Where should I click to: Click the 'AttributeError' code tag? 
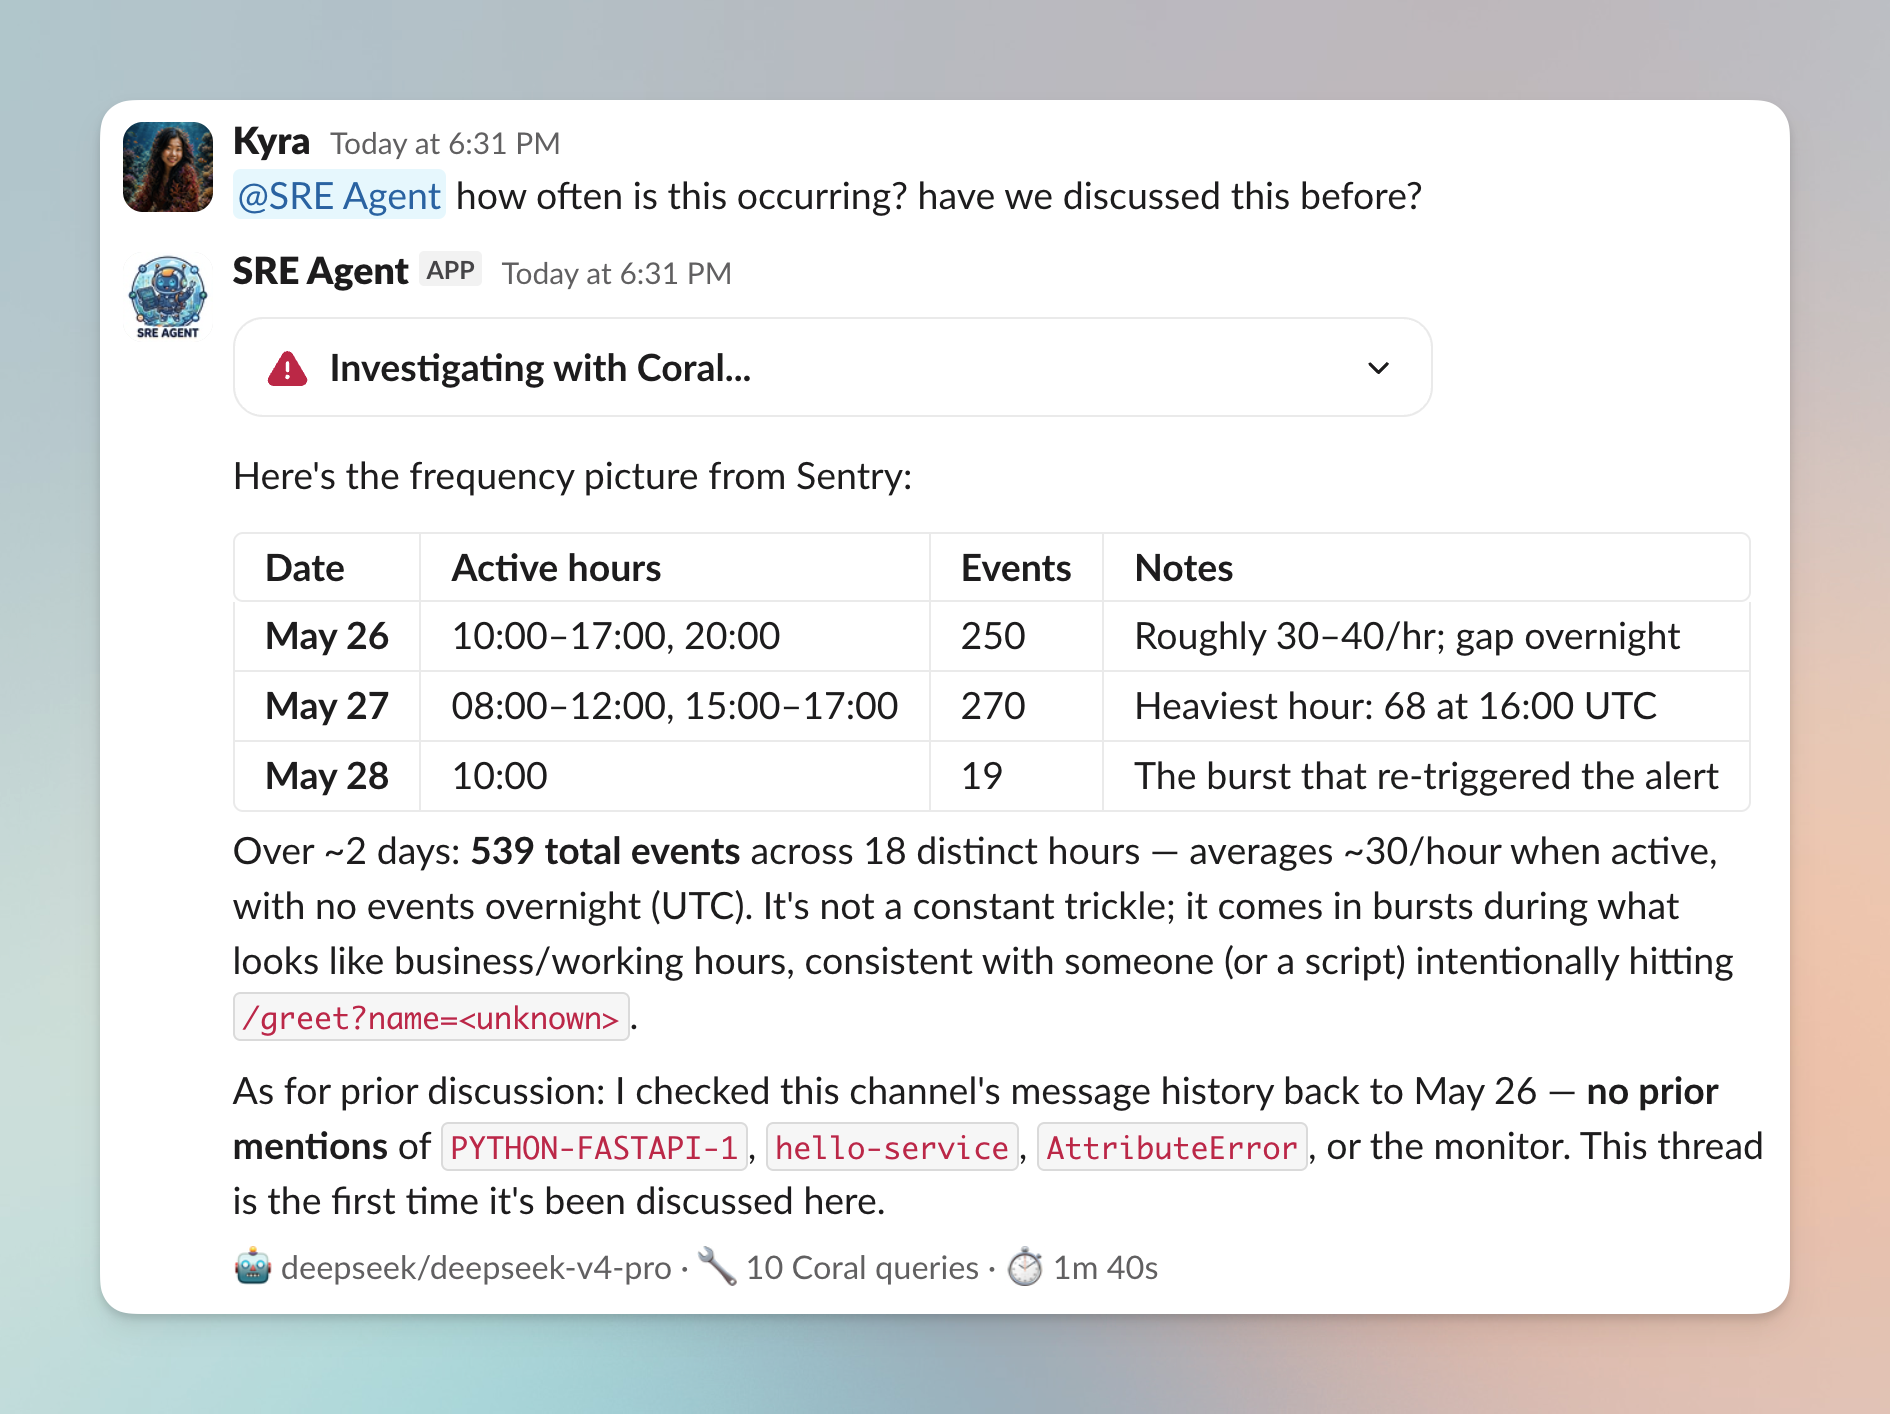pyautogui.click(x=1172, y=1147)
